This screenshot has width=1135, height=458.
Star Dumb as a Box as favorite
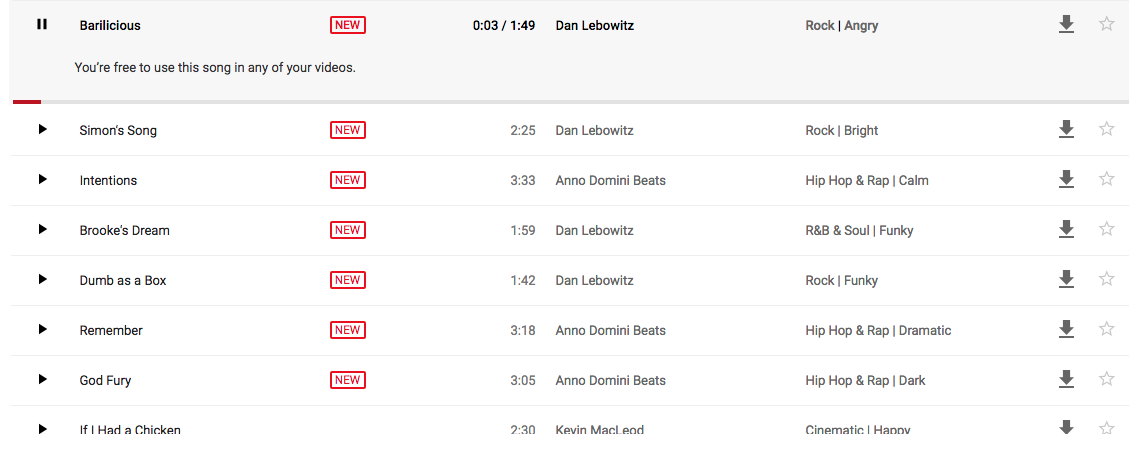click(1106, 279)
